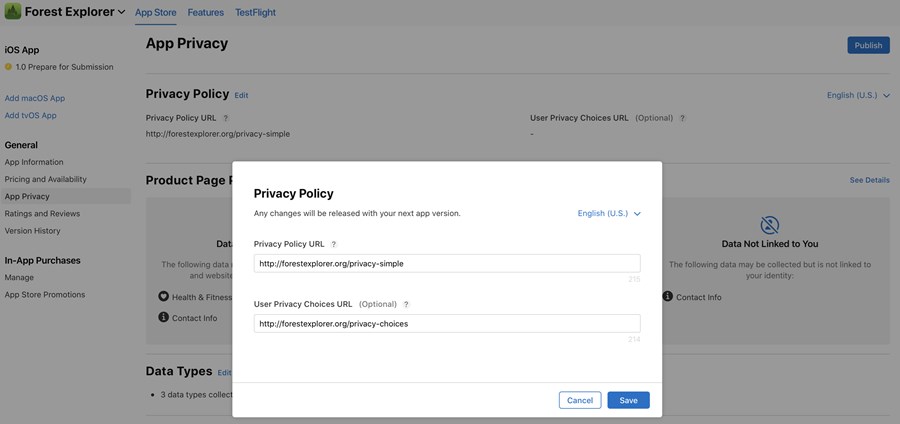Screen dimensions: 900x424
Task: Switch to the App Store tab
Action: tap(156, 12)
